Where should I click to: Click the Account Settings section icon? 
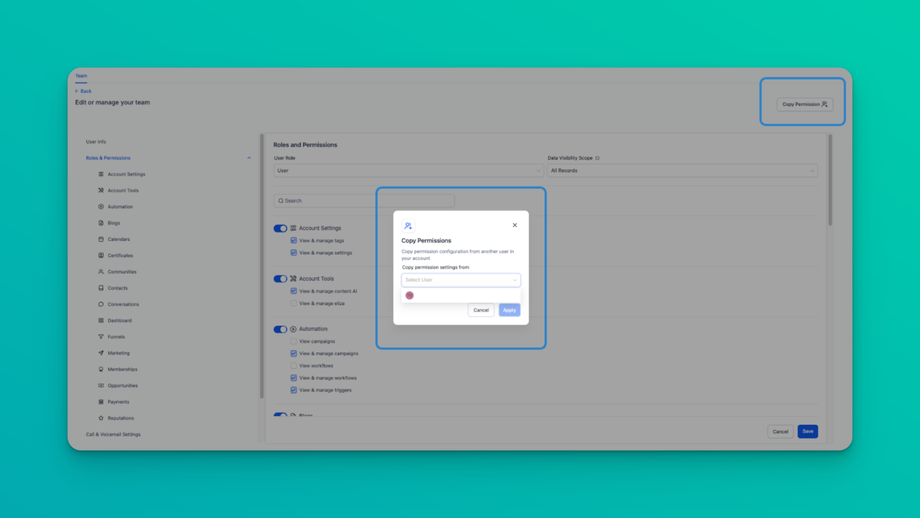click(293, 228)
